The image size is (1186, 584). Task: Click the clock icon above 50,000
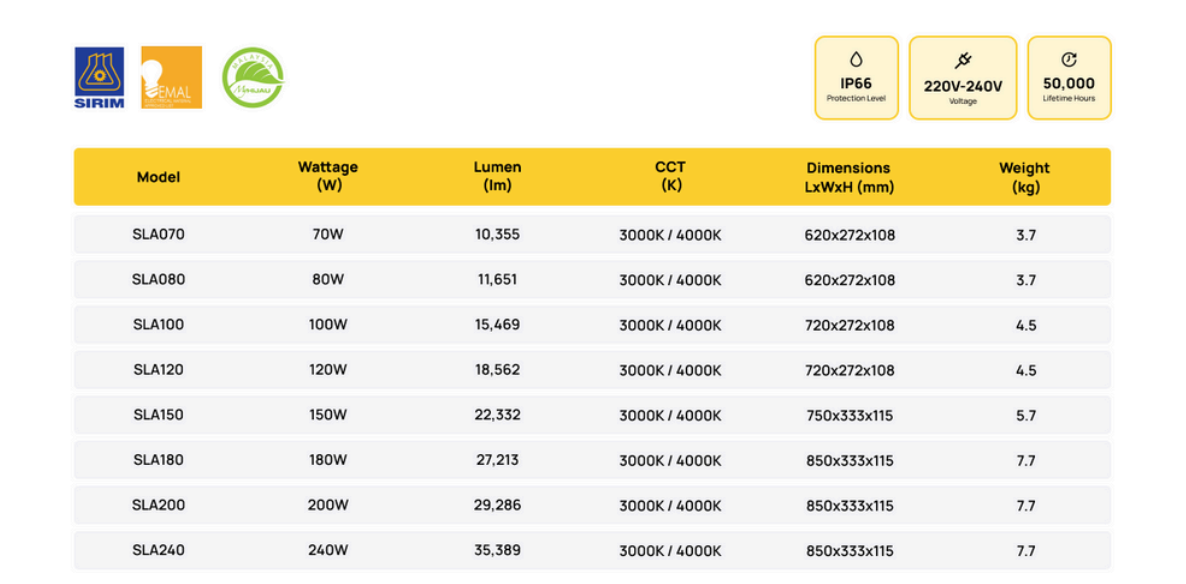click(x=1069, y=60)
